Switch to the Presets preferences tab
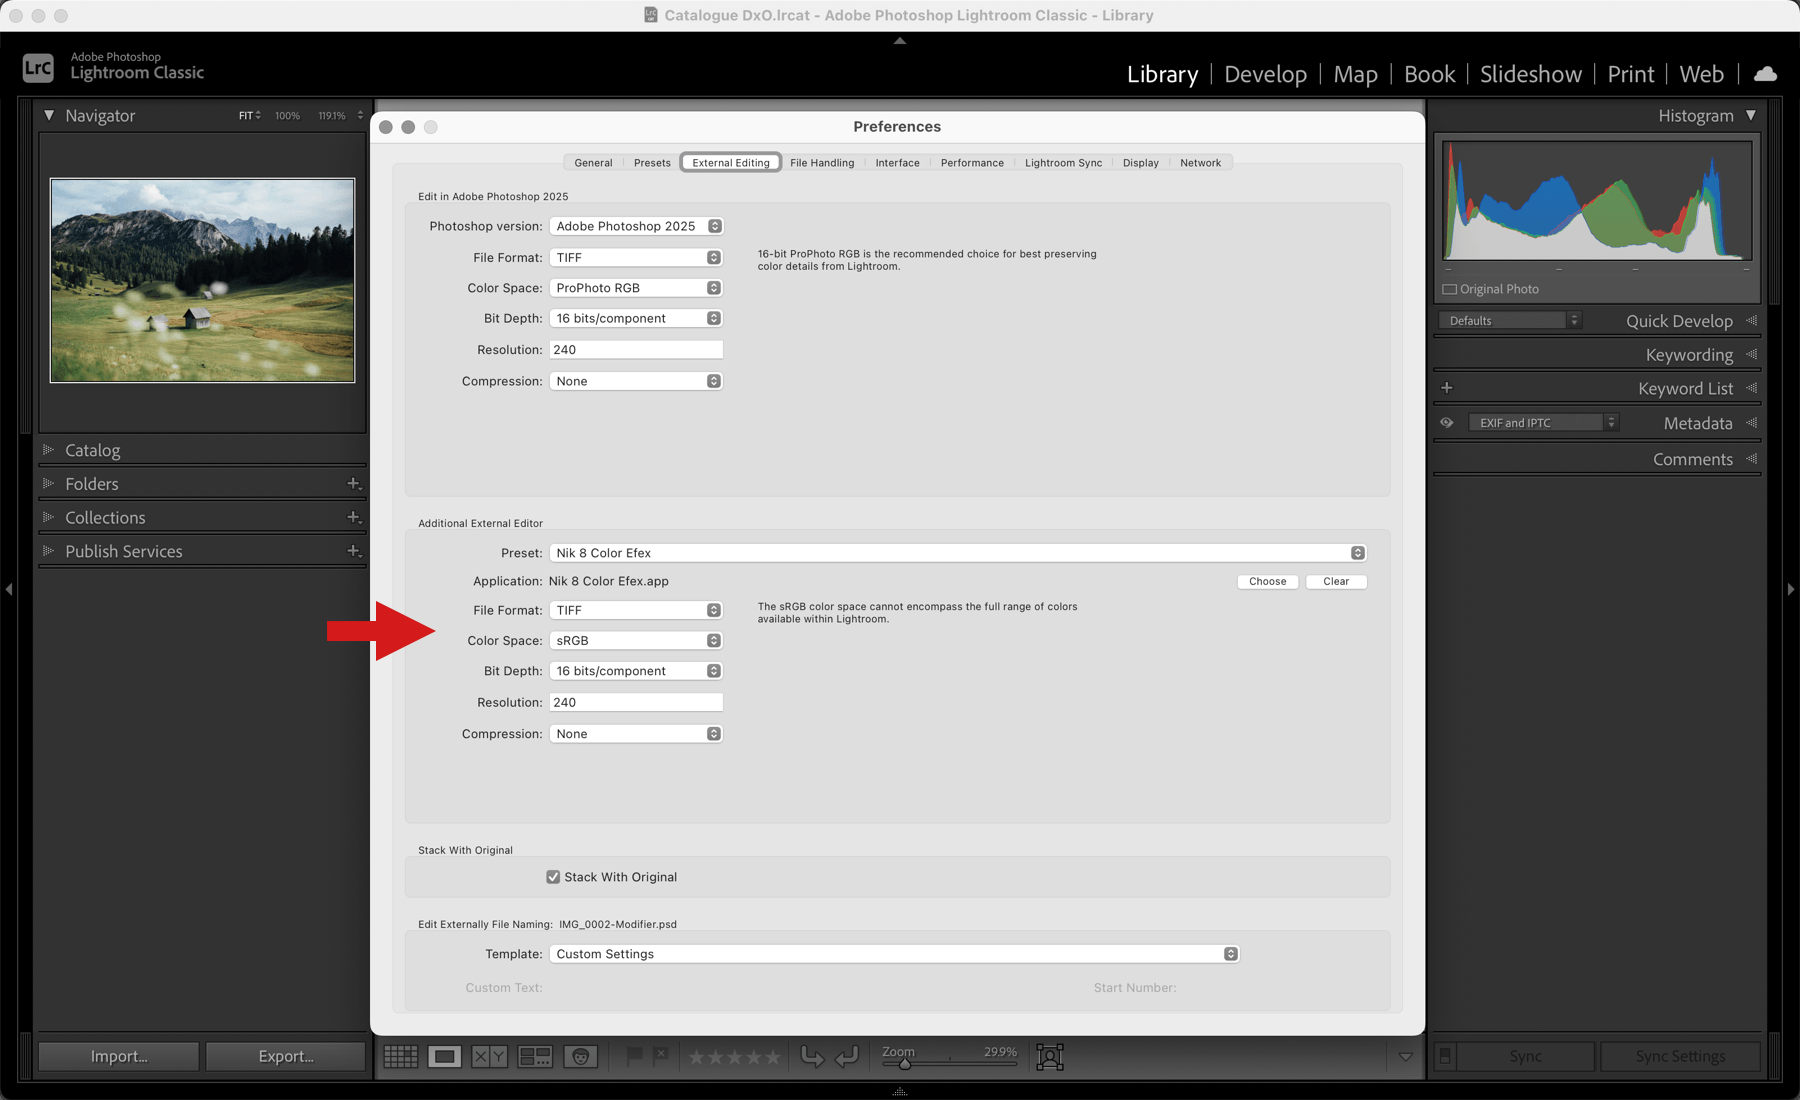The height and width of the screenshot is (1100, 1800). pyautogui.click(x=652, y=163)
